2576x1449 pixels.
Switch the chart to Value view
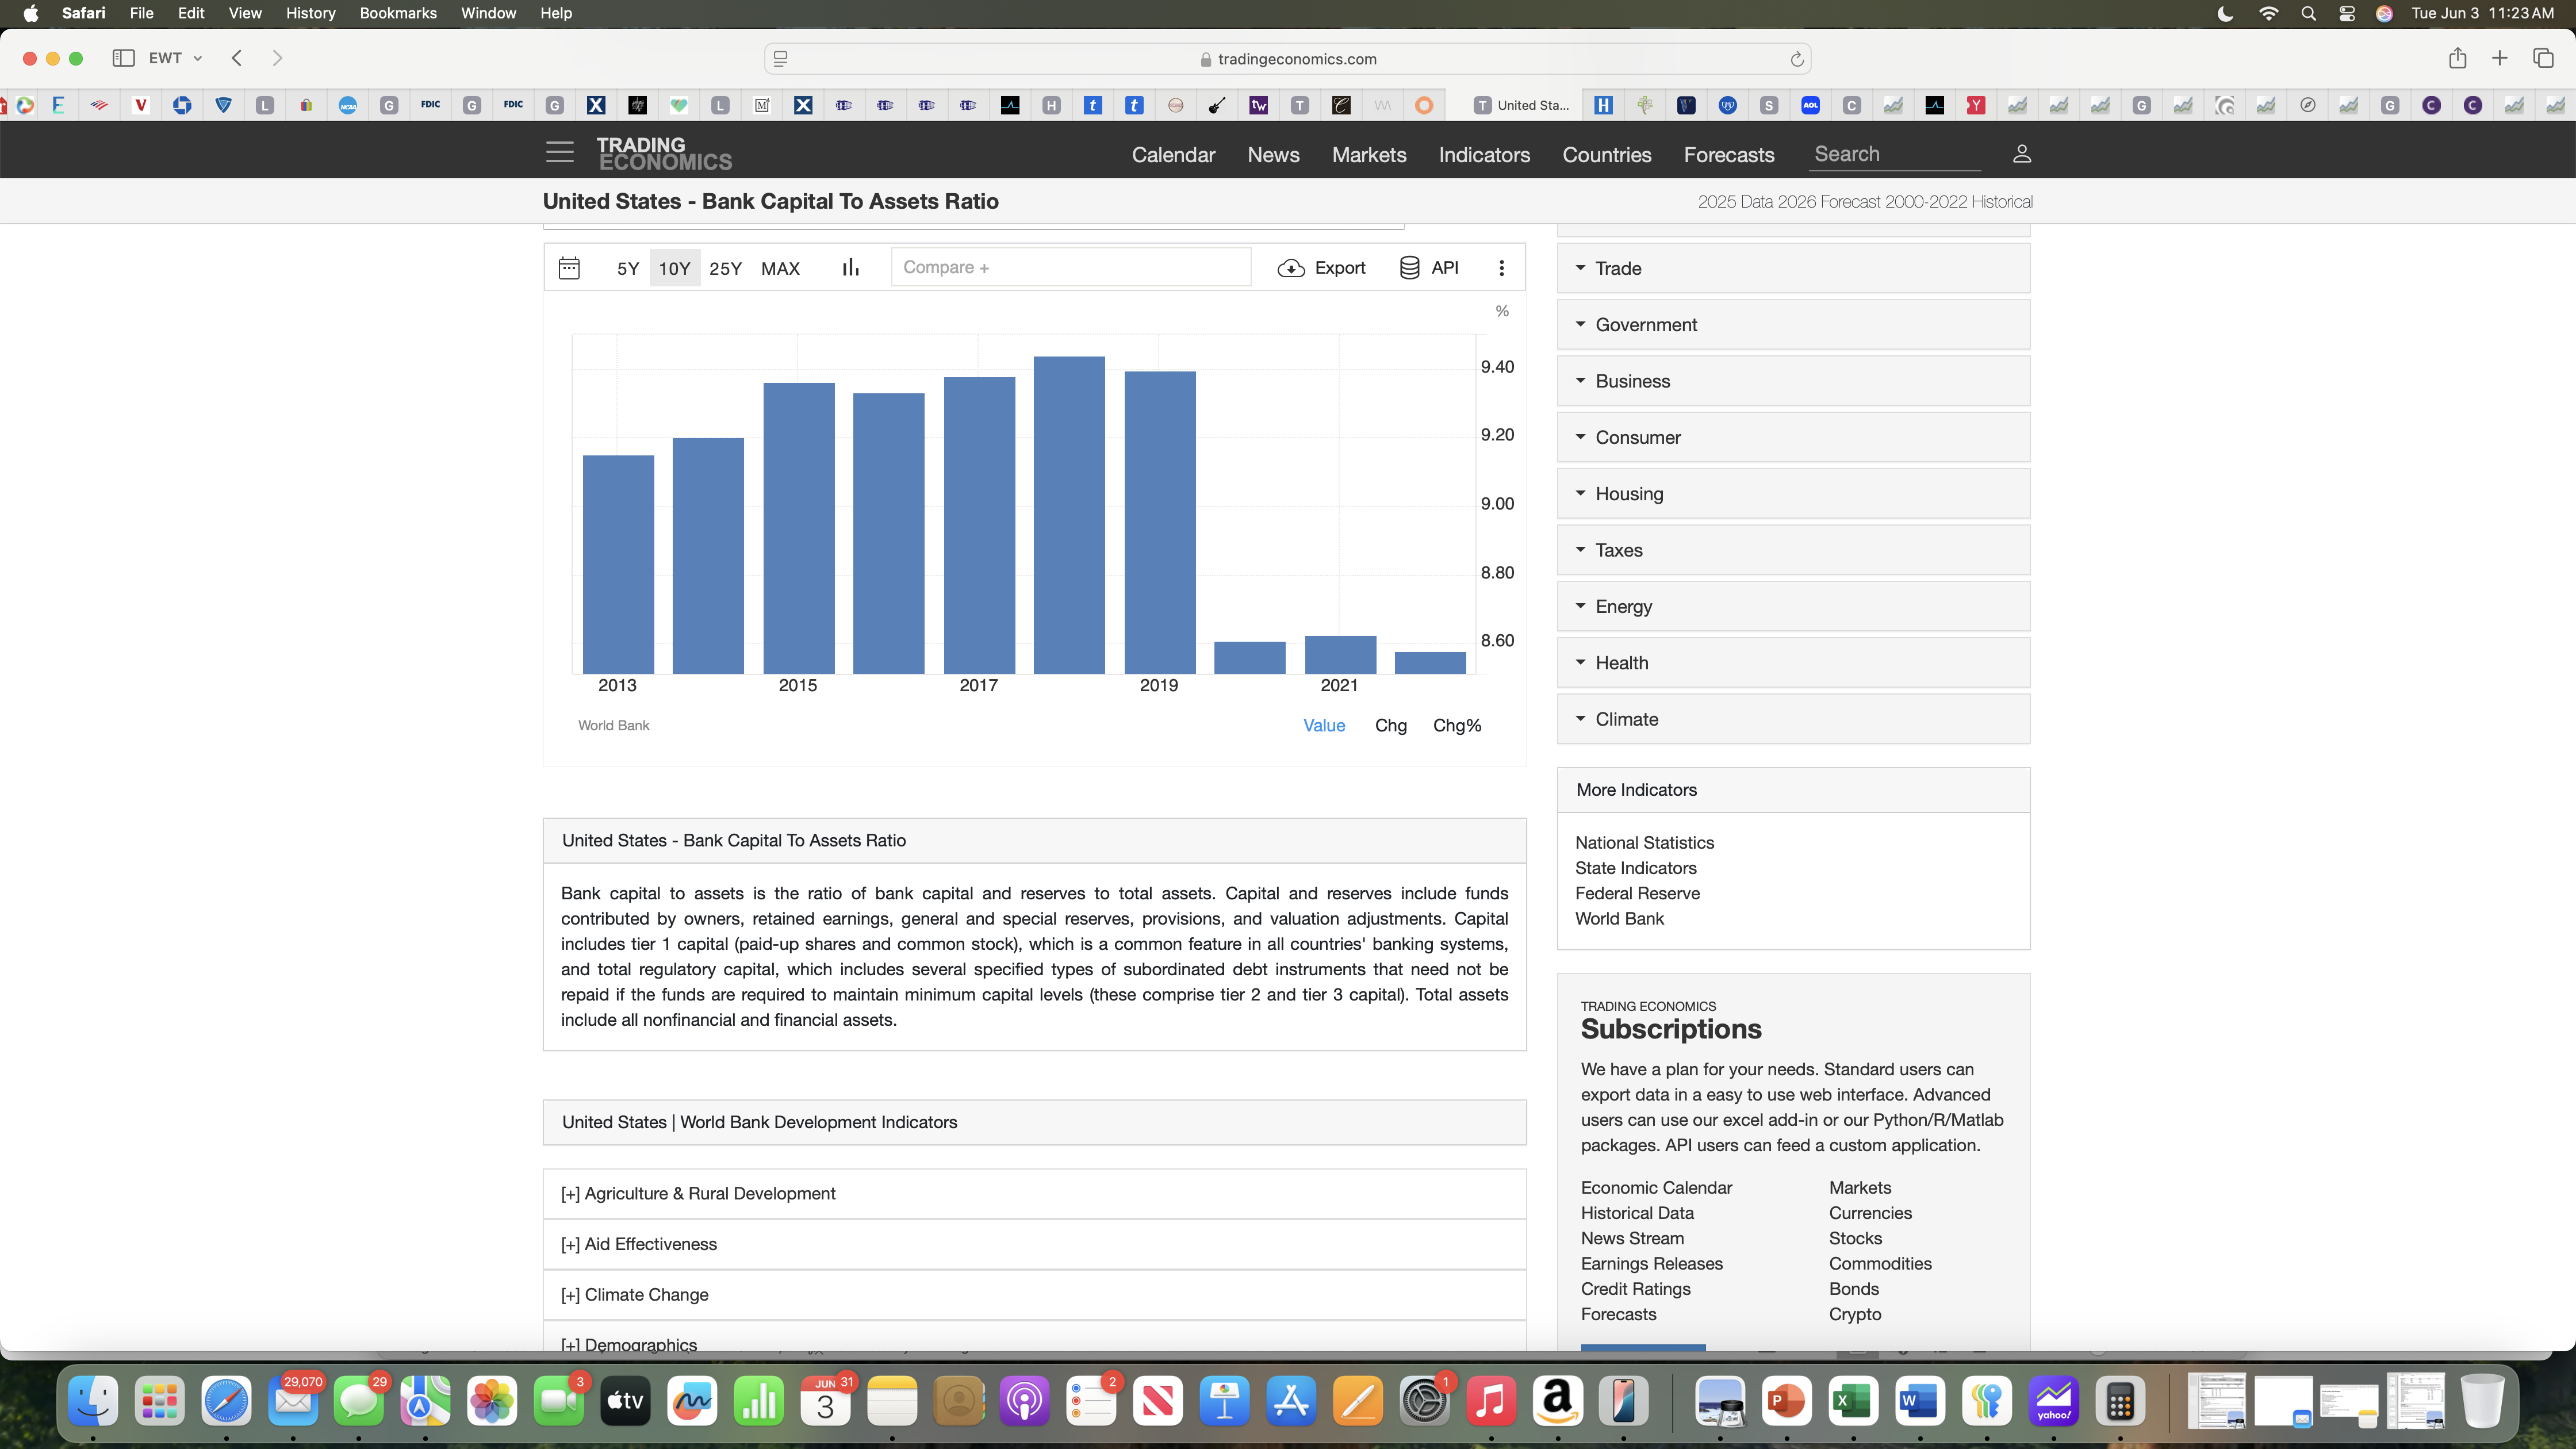pyautogui.click(x=1324, y=725)
